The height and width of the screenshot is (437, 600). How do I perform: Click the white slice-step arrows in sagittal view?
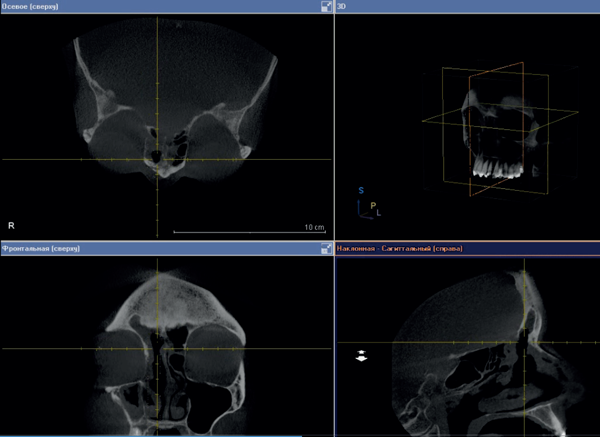click(x=362, y=355)
